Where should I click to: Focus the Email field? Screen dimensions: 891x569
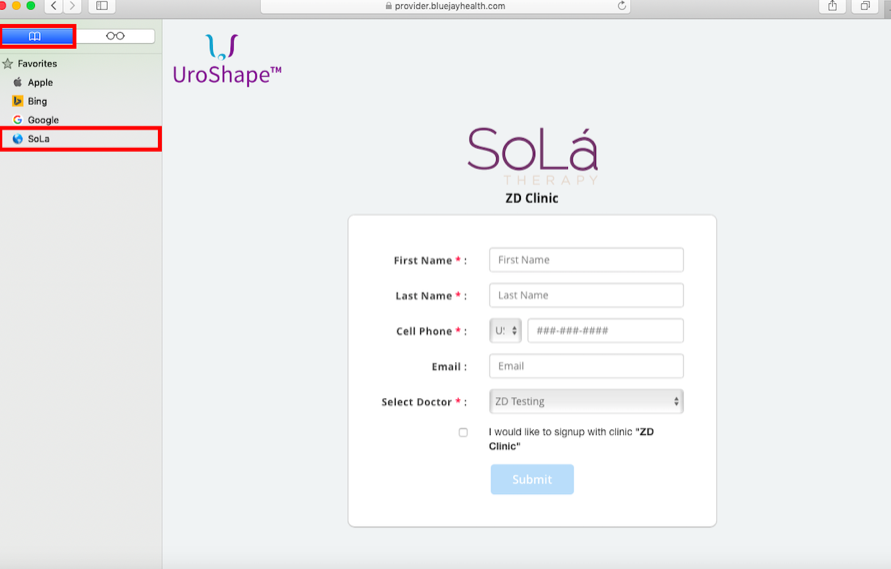pyautogui.click(x=586, y=366)
